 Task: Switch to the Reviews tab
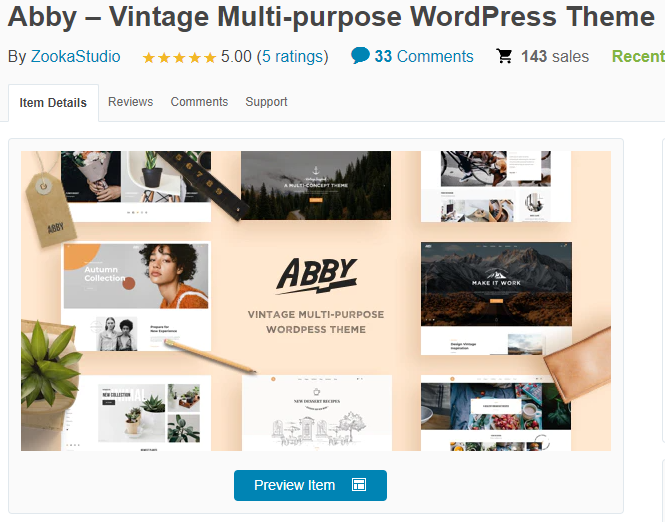130,102
